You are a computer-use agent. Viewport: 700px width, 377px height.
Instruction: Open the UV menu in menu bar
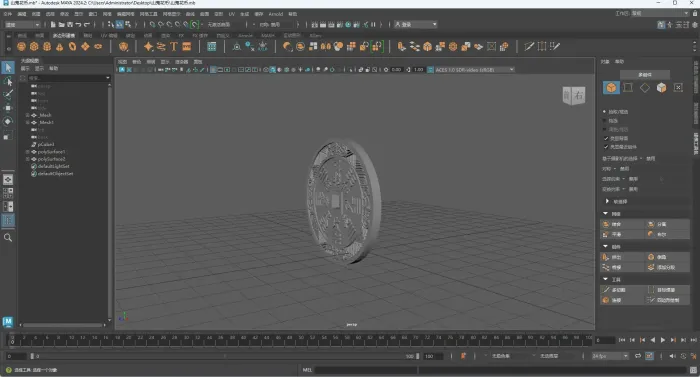coord(232,14)
